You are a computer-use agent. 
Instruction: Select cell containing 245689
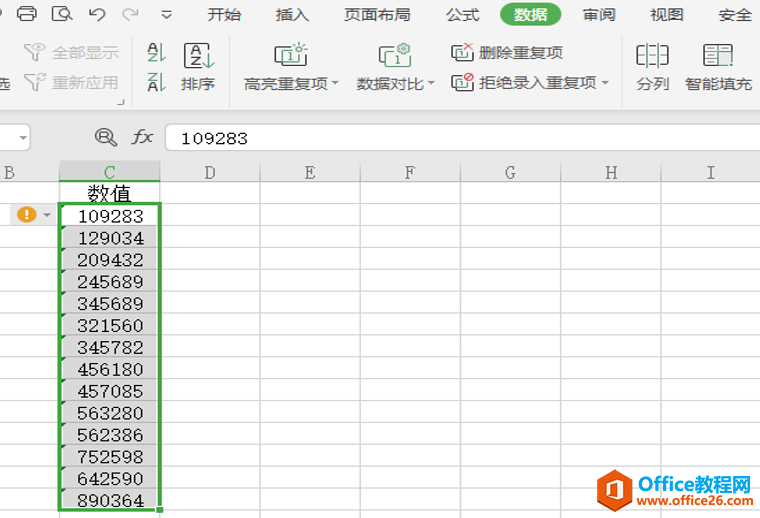click(110, 281)
